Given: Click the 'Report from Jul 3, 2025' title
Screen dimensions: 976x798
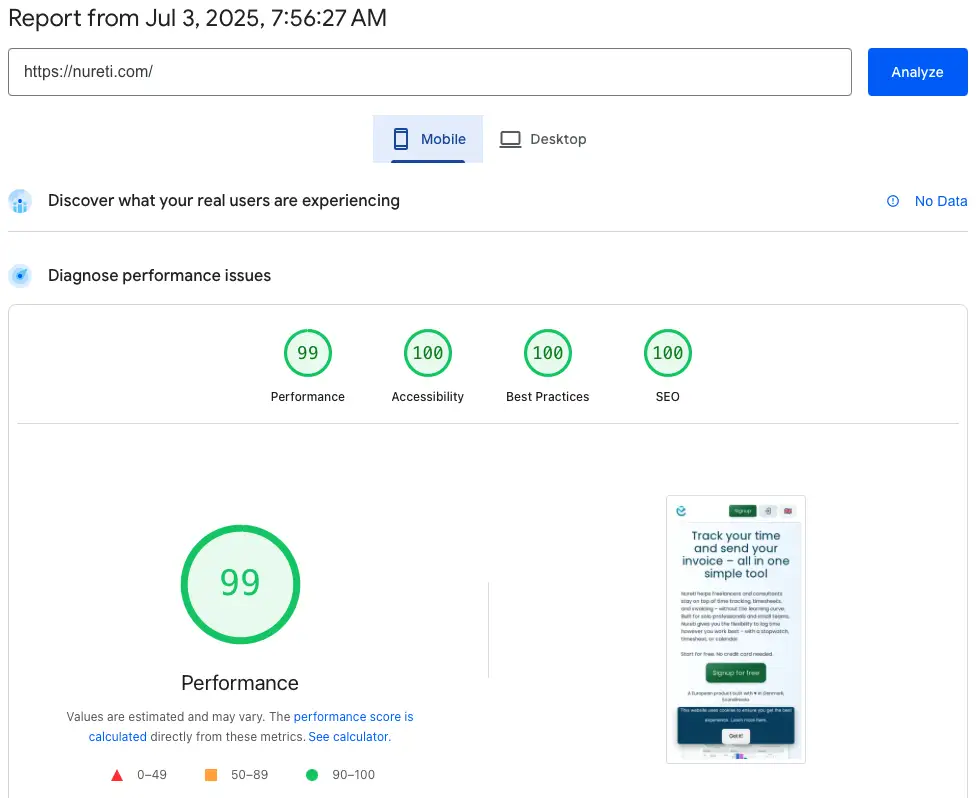Looking at the screenshot, I should coord(197,18).
